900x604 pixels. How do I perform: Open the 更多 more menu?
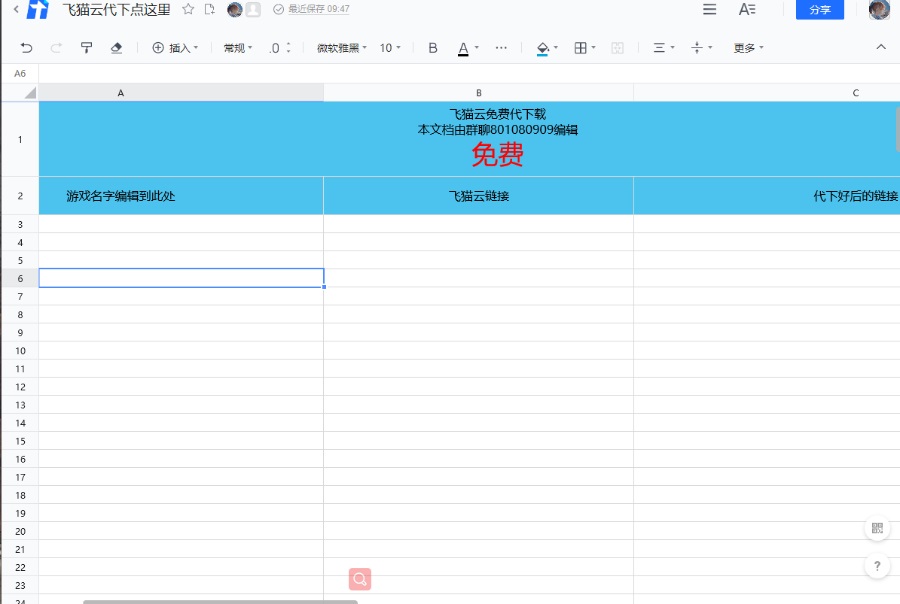point(748,48)
